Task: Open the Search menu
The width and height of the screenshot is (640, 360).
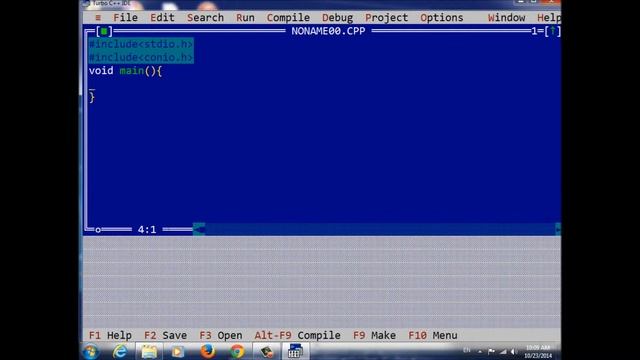Action: click(205, 18)
